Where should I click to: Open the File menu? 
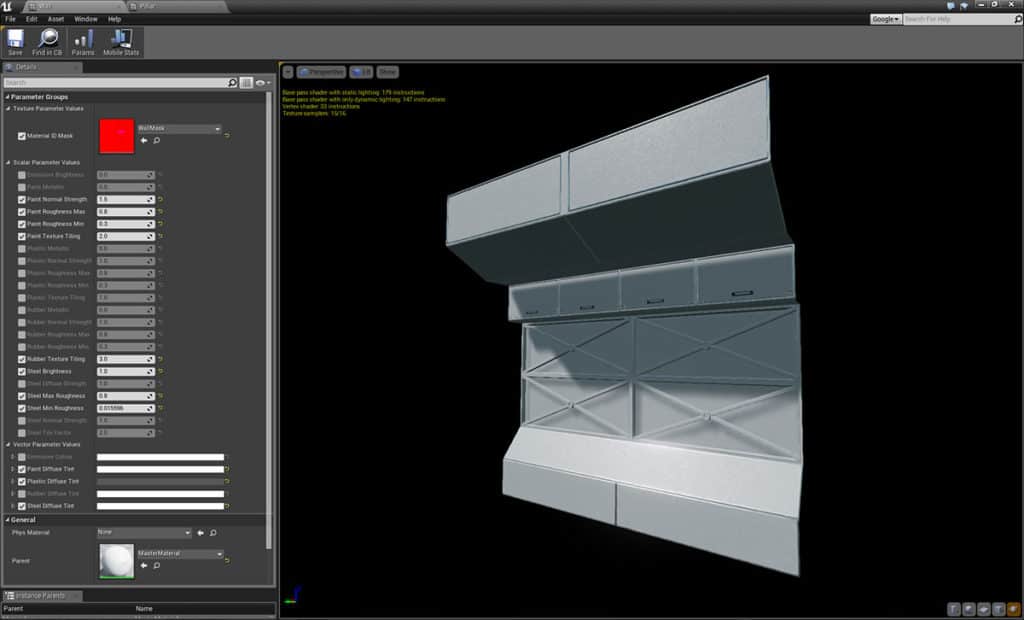(x=10, y=20)
